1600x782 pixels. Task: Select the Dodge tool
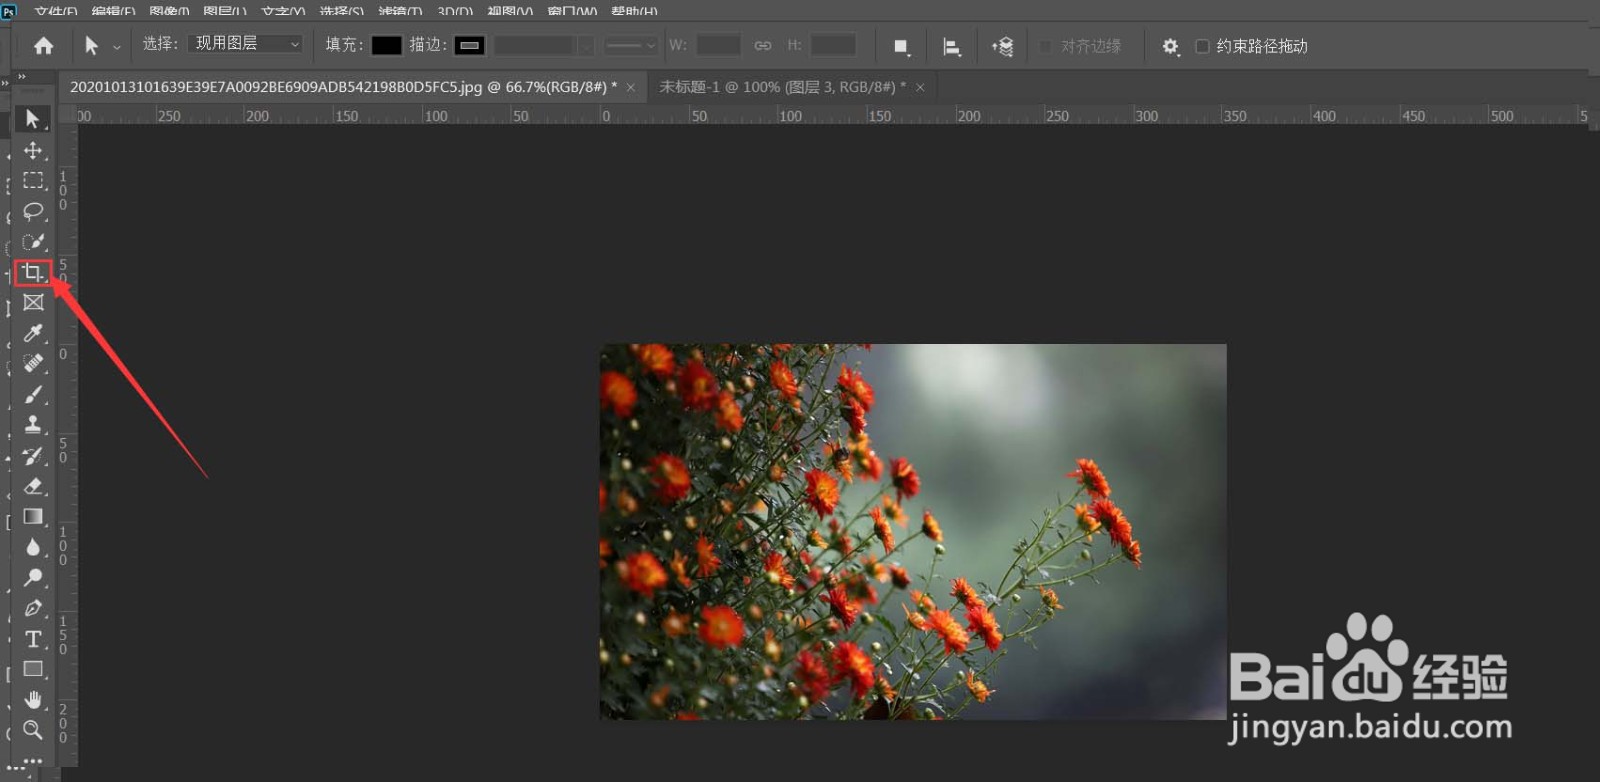32,577
